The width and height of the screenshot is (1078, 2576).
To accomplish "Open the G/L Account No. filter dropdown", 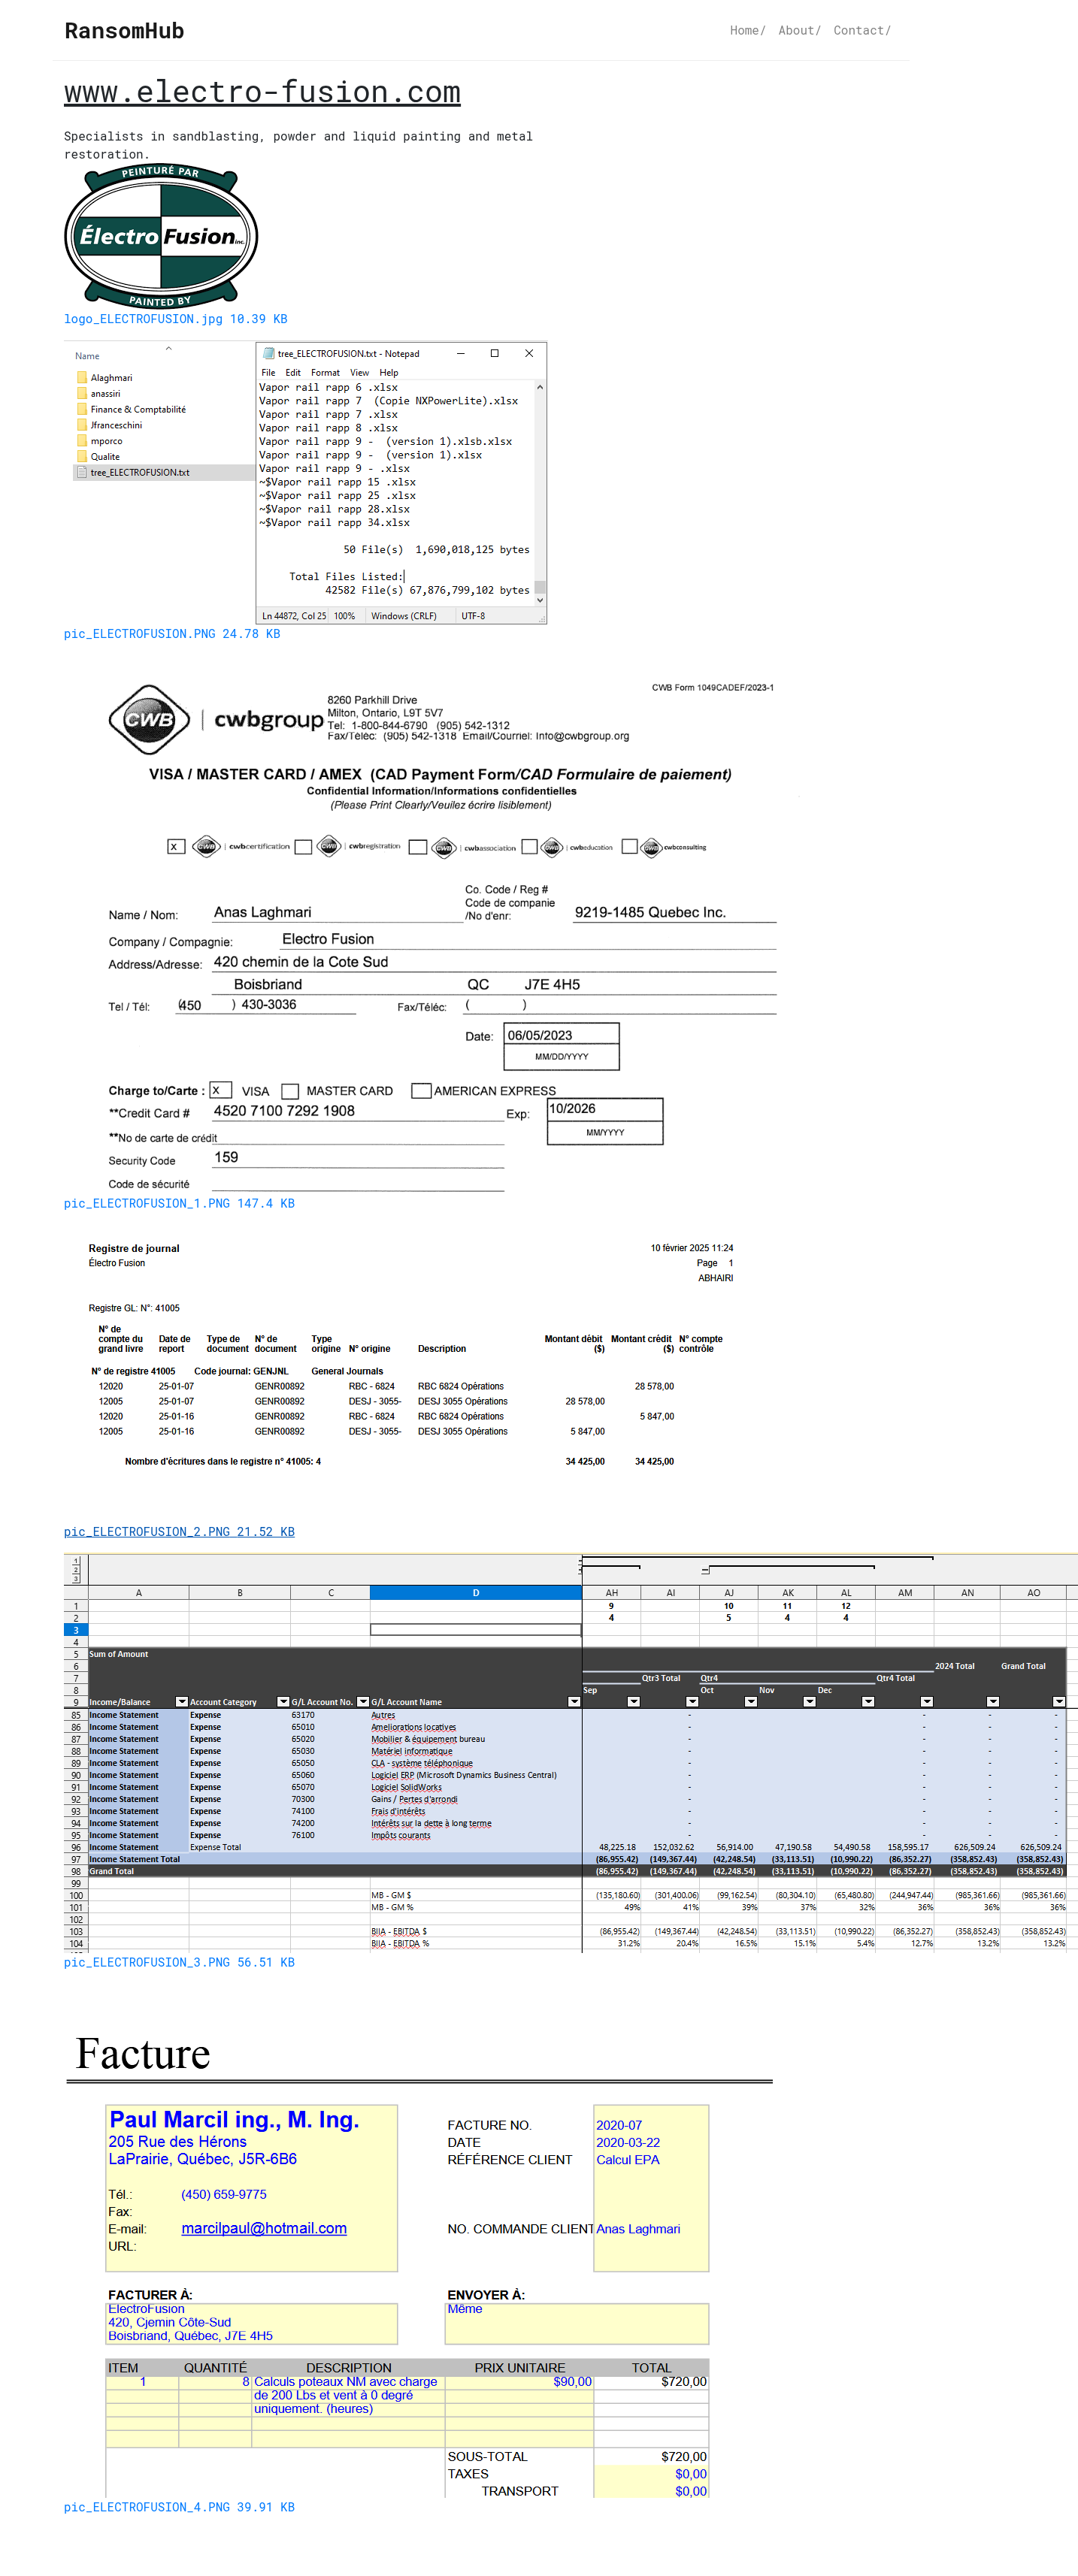I will click(362, 1701).
